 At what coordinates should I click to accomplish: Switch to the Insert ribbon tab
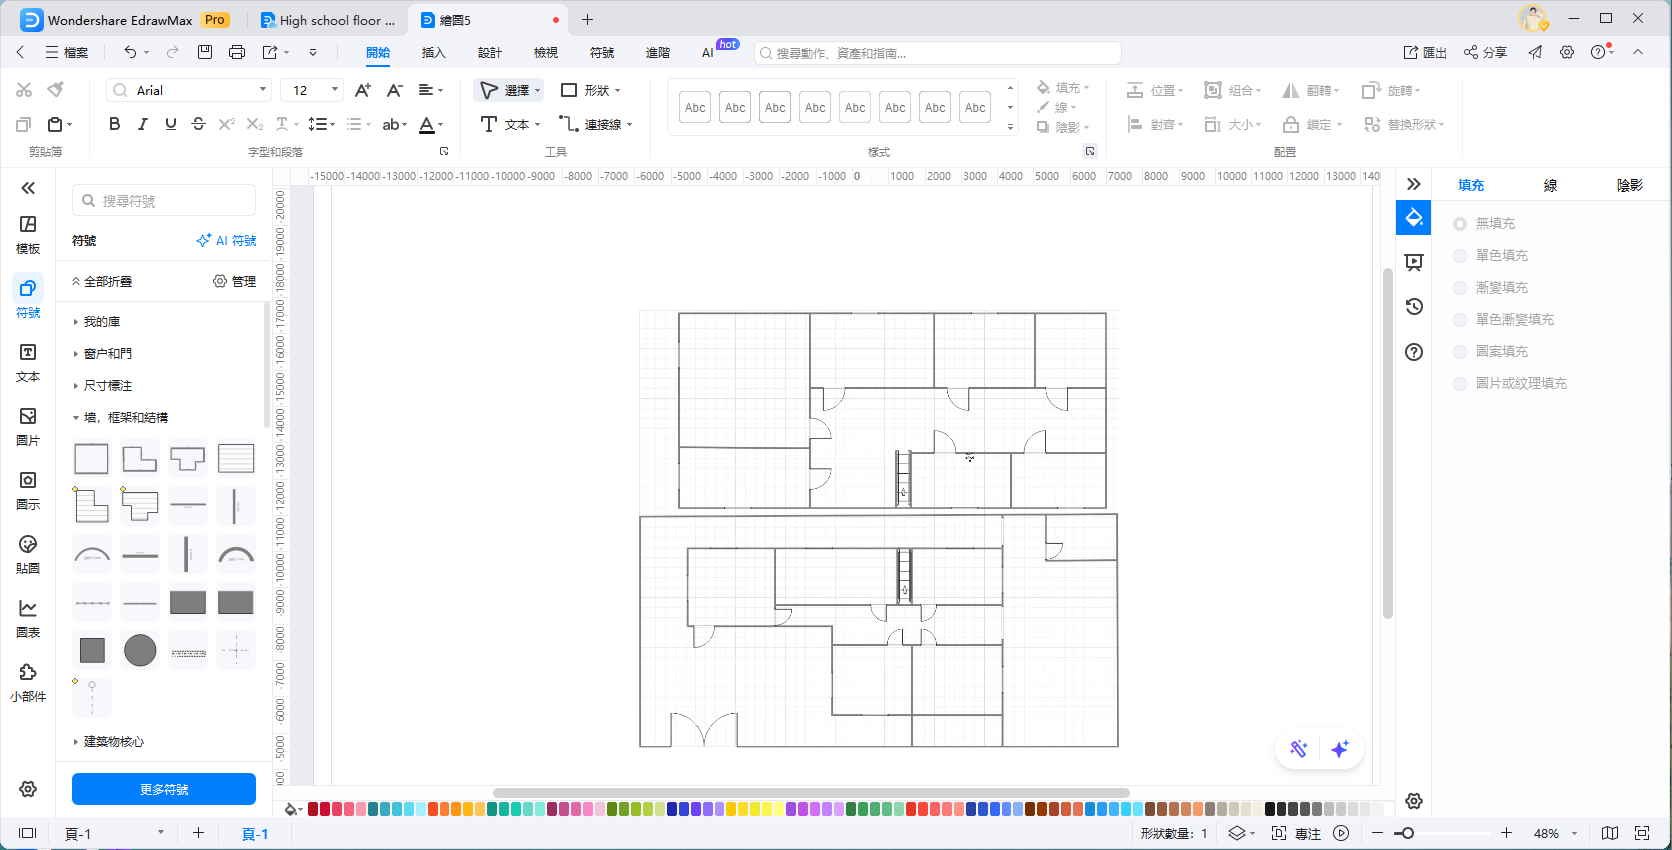click(x=433, y=53)
